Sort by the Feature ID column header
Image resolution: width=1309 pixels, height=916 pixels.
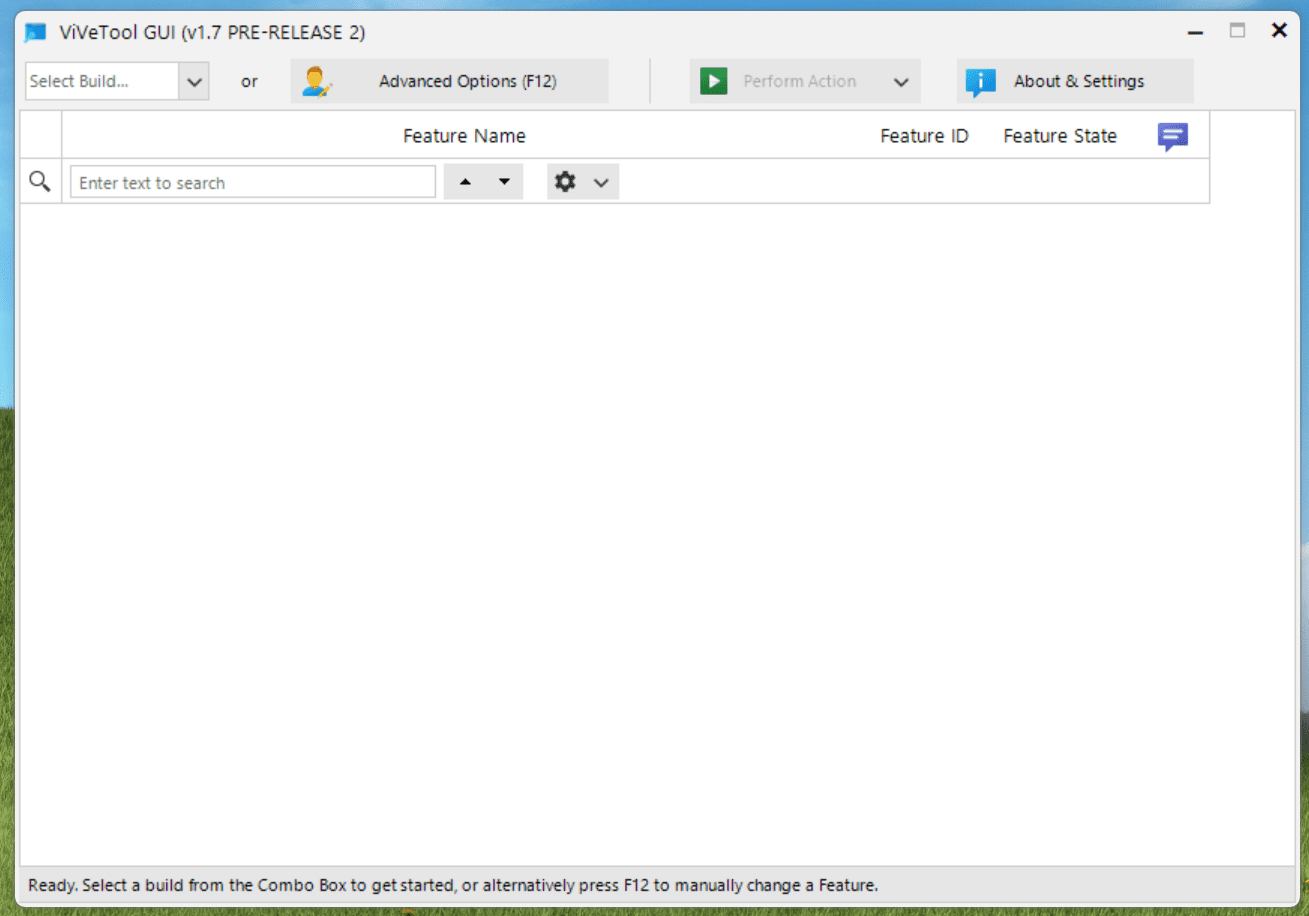(924, 136)
